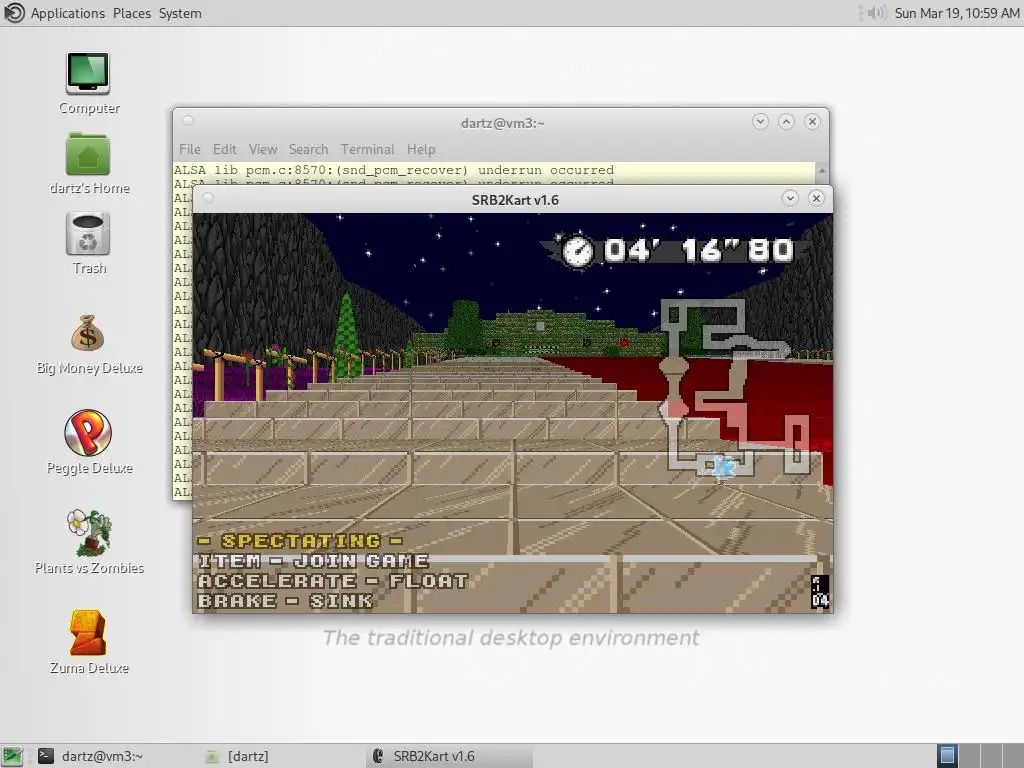Select the workspace switcher first workspace

point(947,756)
